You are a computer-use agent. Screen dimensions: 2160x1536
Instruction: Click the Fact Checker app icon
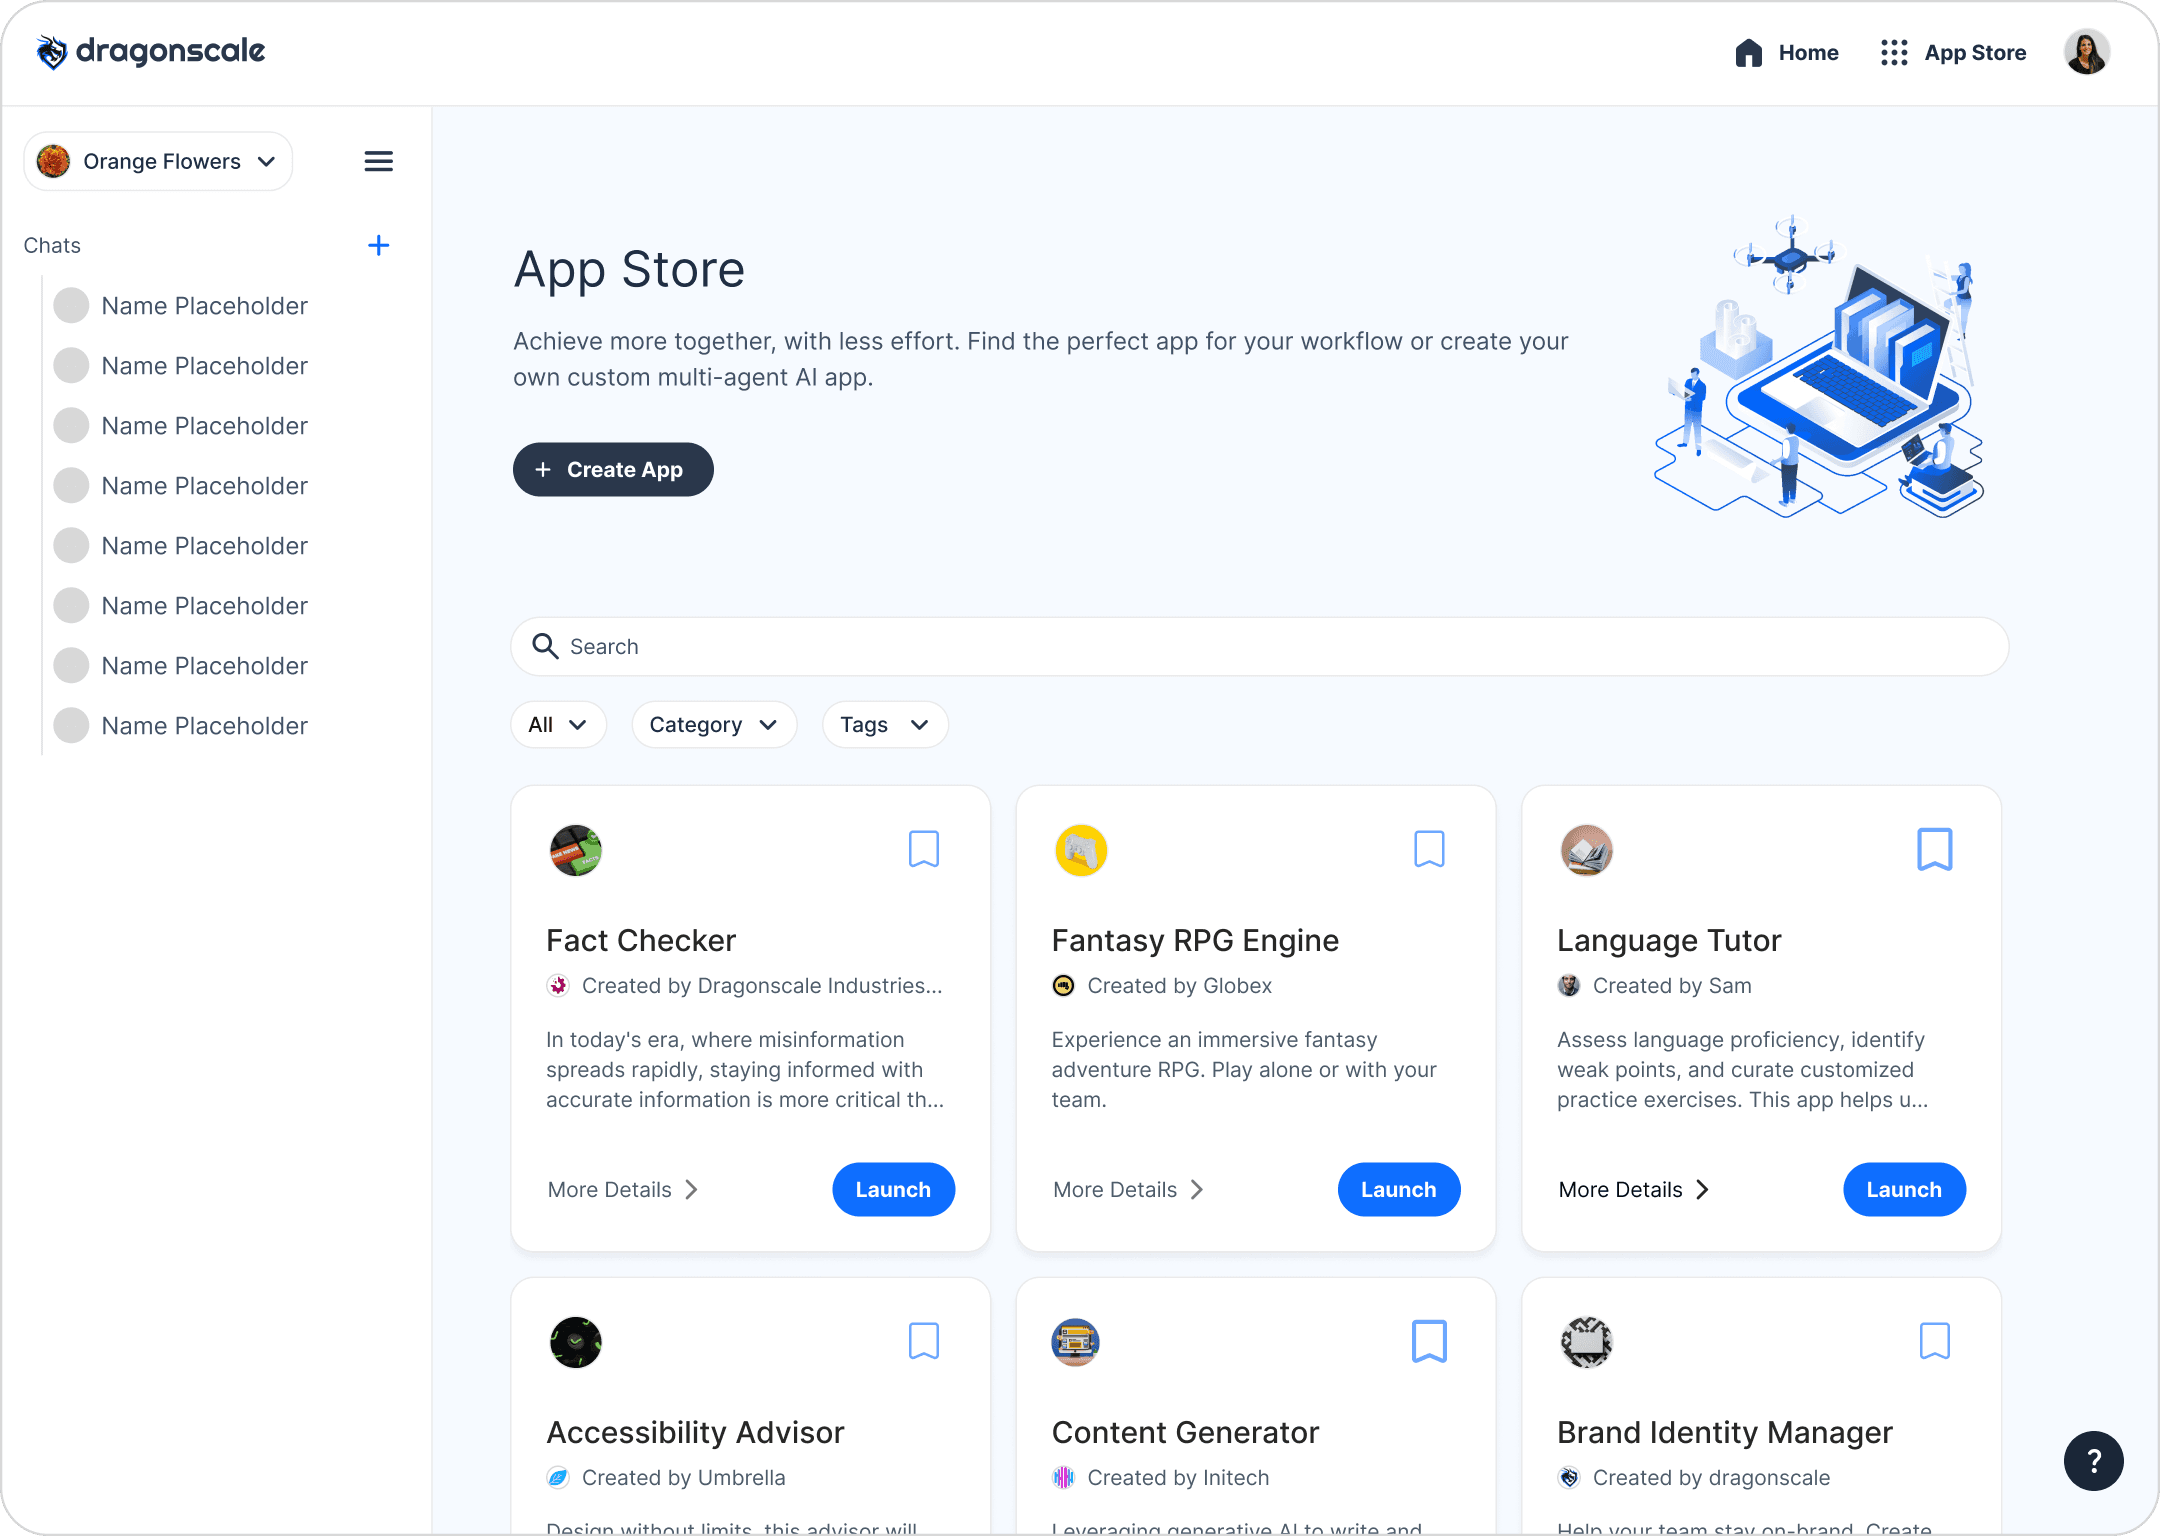click(576, 850)
